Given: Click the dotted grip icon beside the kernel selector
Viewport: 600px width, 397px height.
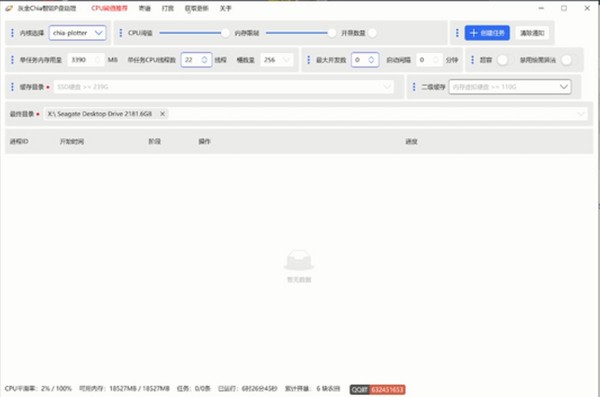Looking at the screenshot, I should click(x=12, y=33).
